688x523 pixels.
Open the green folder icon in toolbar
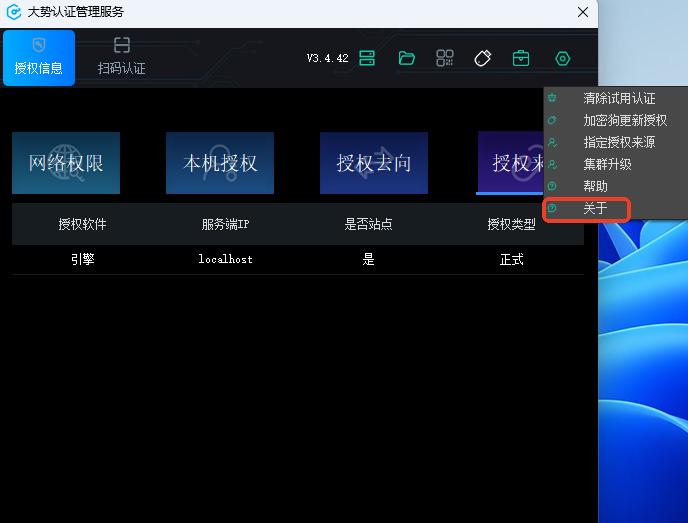click(x=406, y=58)
